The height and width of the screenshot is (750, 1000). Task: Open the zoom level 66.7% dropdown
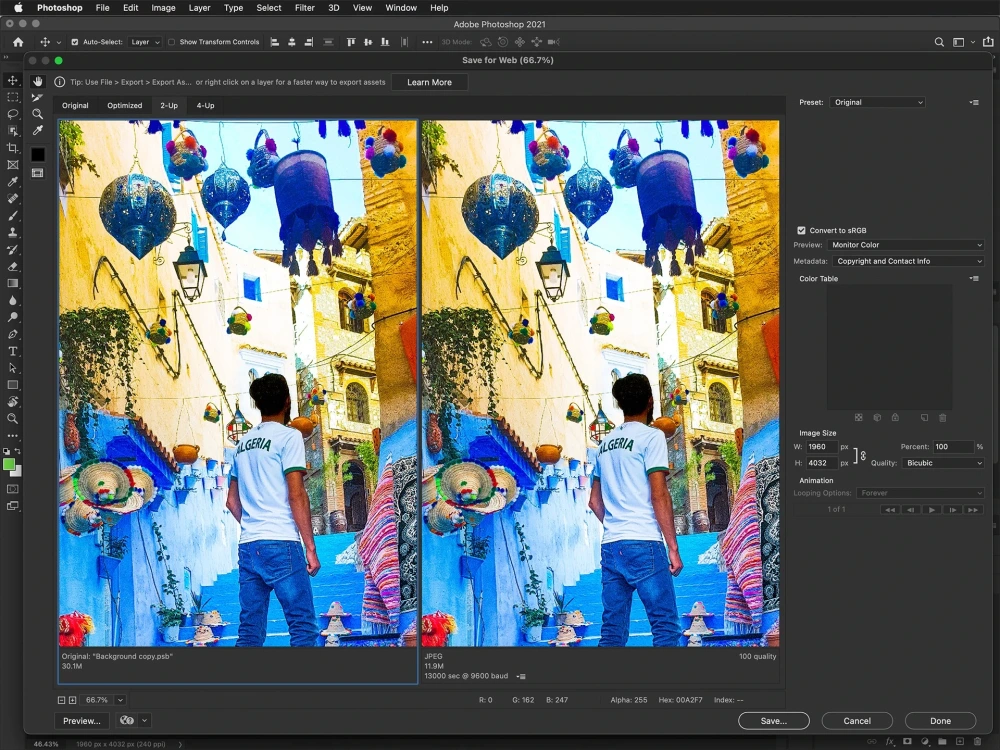[120, 700]
